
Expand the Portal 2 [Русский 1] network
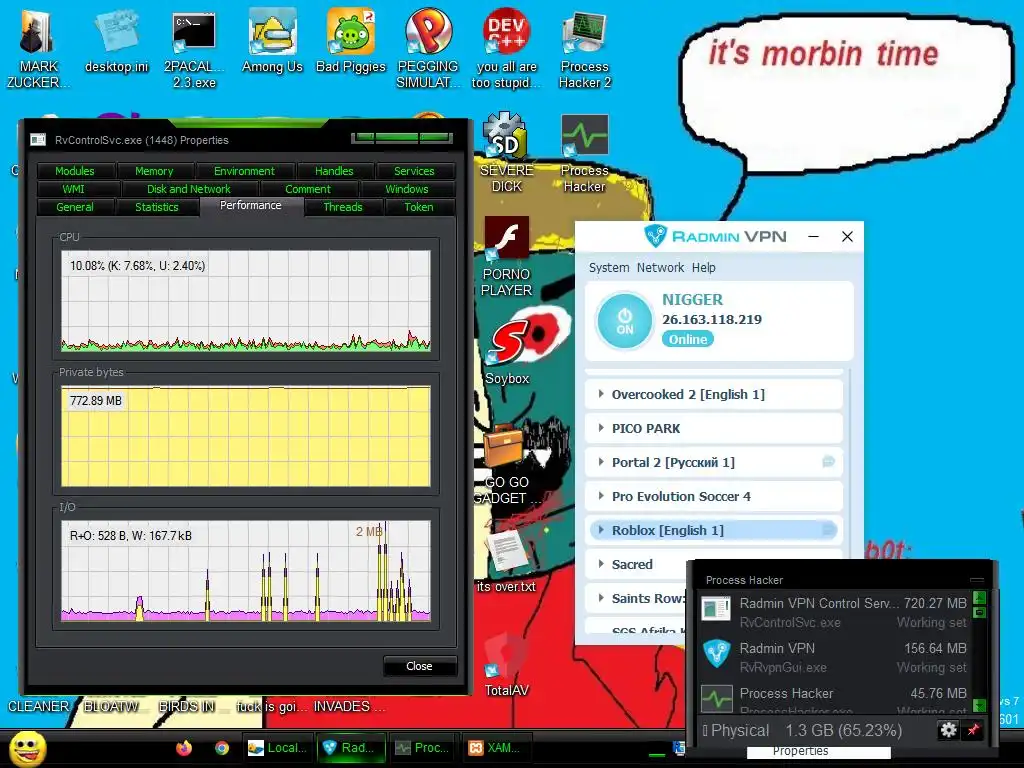[601, 462]
